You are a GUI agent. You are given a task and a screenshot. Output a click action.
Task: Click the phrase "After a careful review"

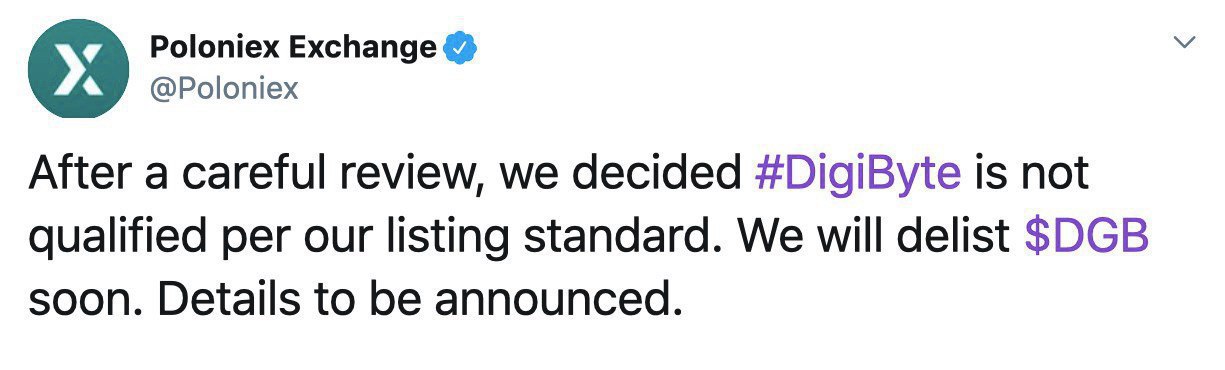pyautogui.click(x=256, y=175)
